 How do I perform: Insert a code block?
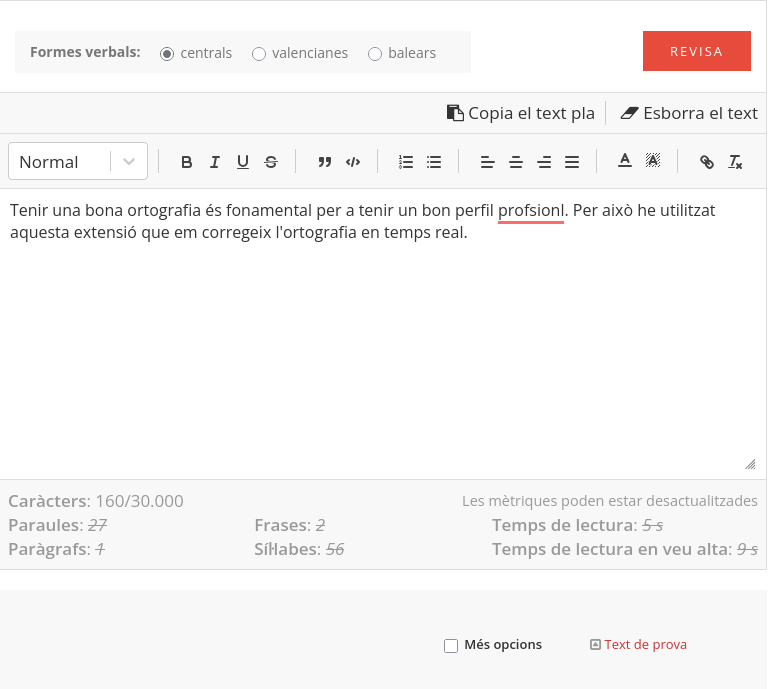[x=352, y=162]
